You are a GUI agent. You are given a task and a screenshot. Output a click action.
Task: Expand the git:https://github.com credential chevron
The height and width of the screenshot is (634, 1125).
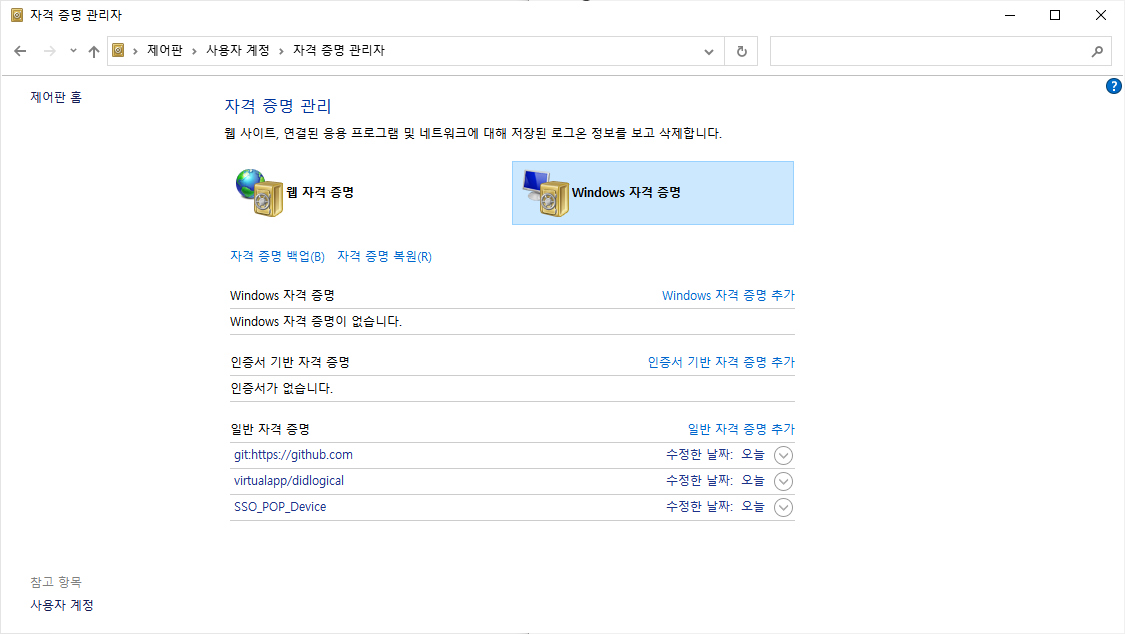(783, 455)
